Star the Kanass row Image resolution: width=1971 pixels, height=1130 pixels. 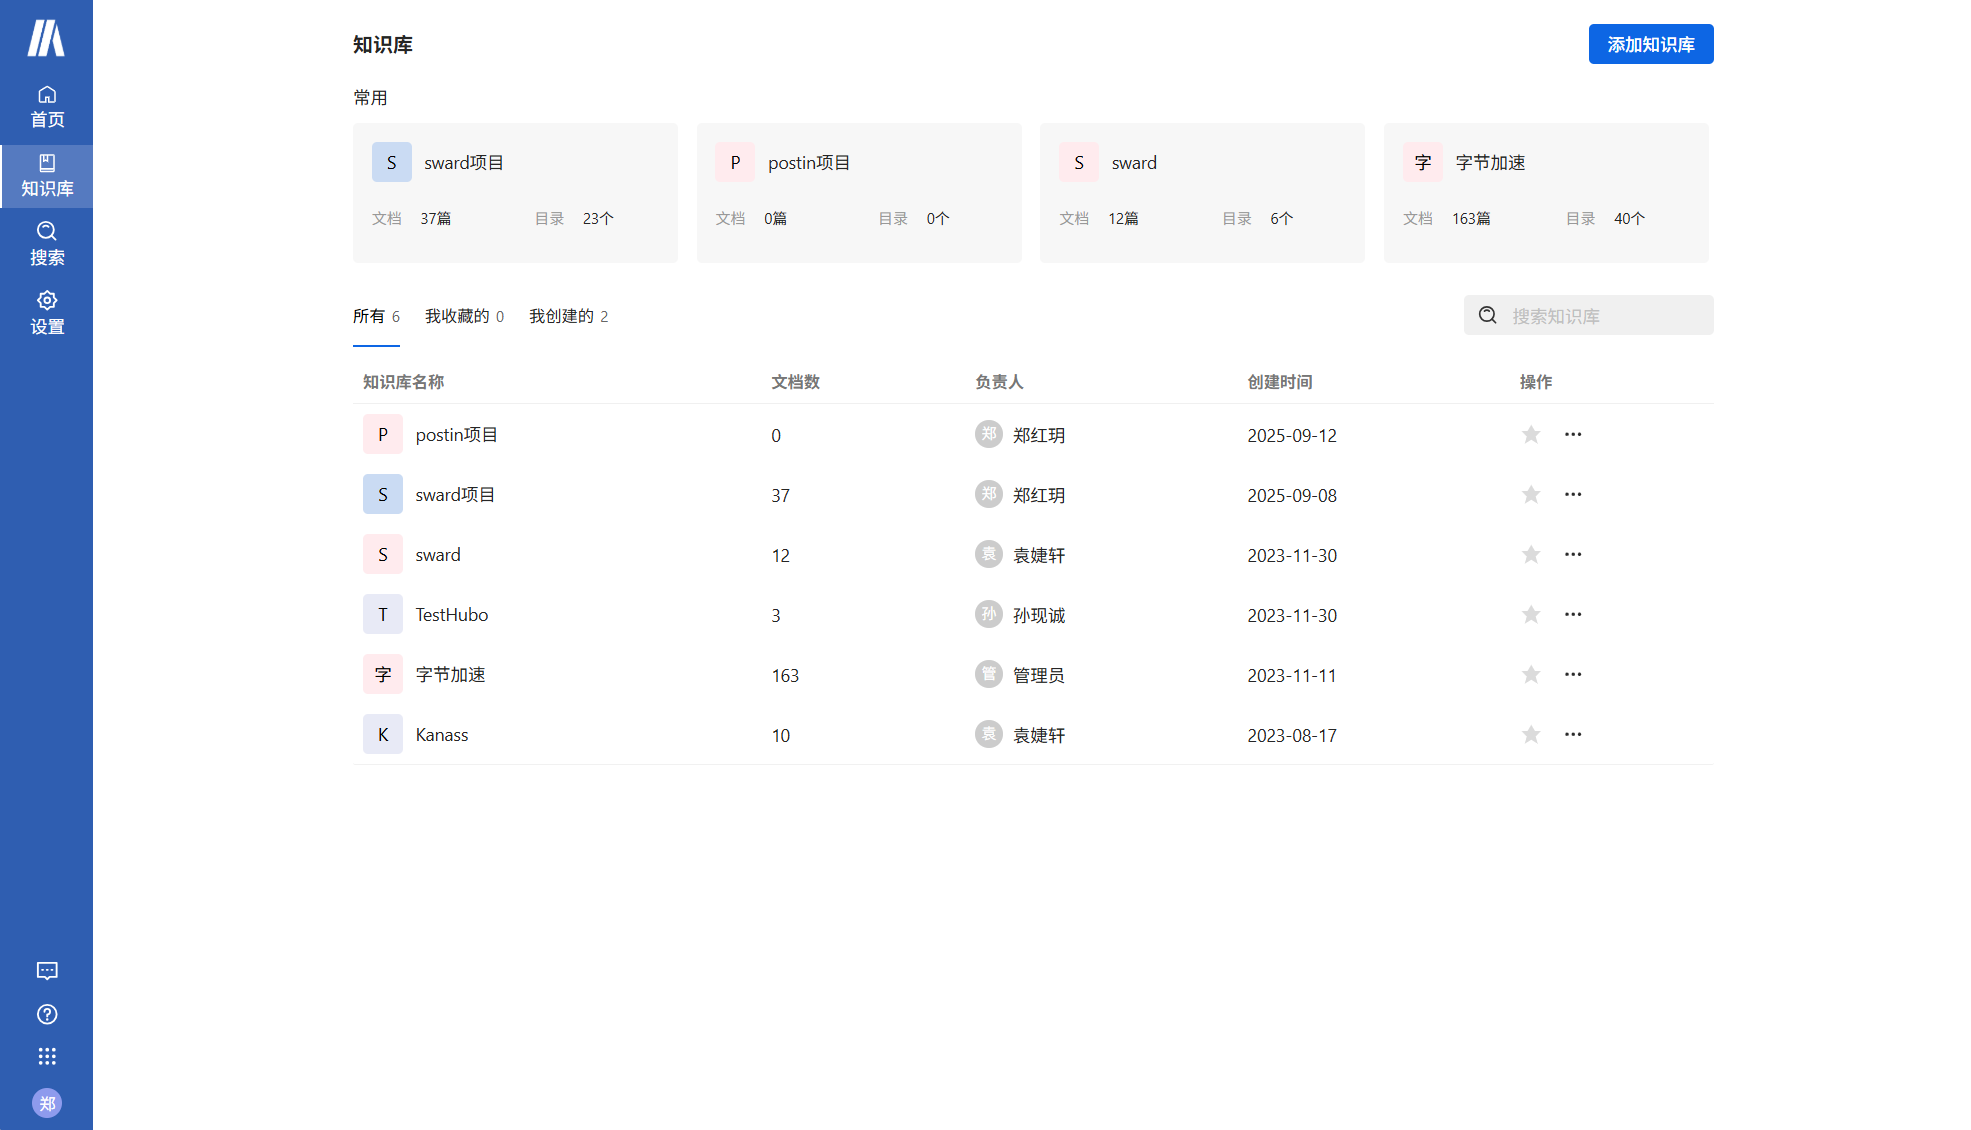click(x=1531, y=734)
